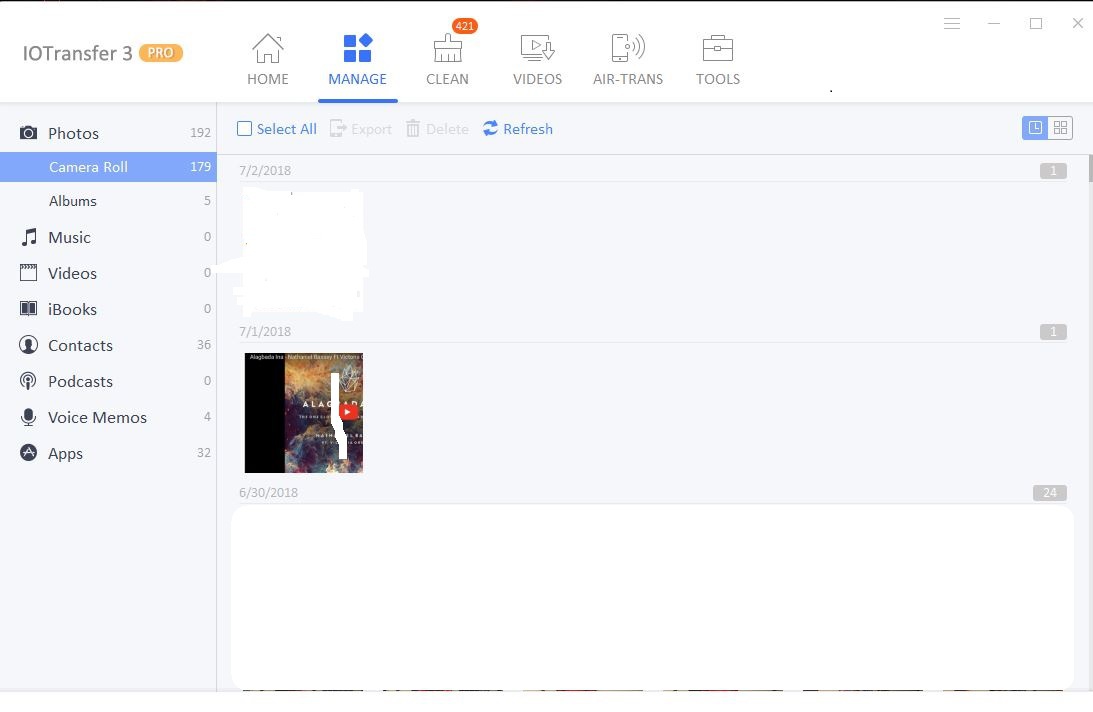The image size is (1093, 712).
Task: Open AIR-TRANS wireless transfer icon
Action: (627, 48)
